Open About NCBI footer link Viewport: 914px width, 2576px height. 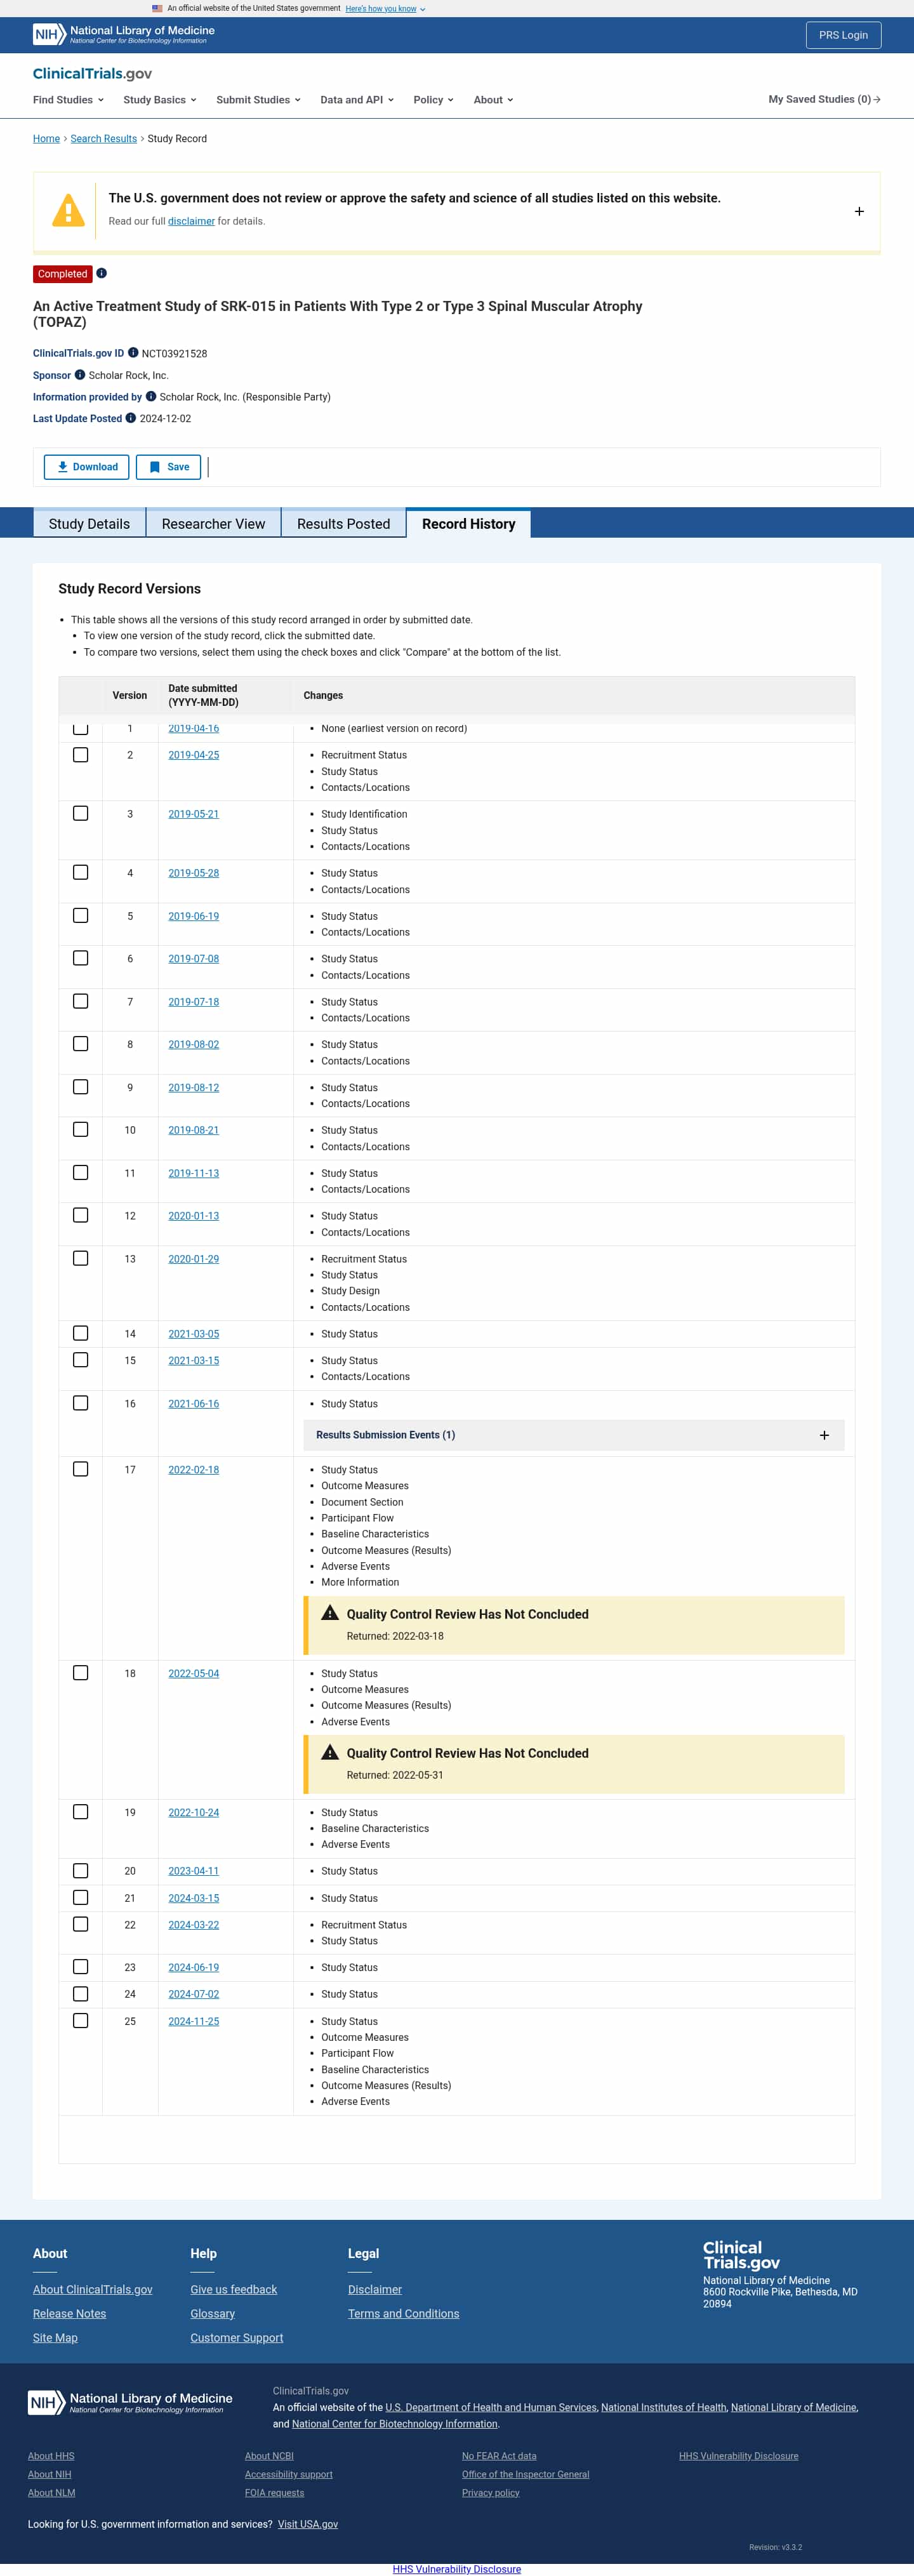[269, 2455]
